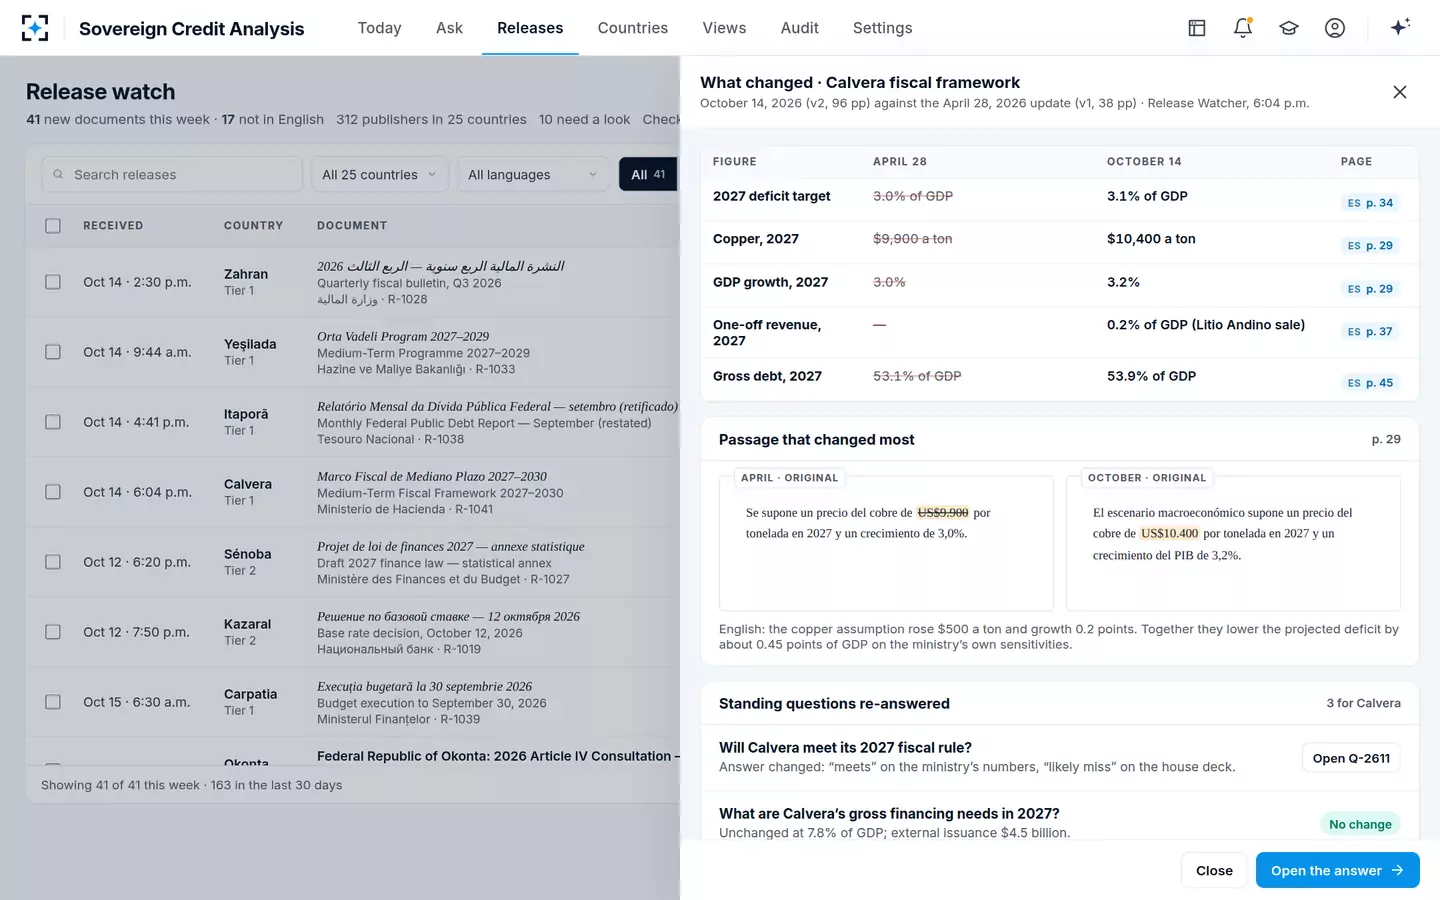Open the Views tab

pos(724,28)
